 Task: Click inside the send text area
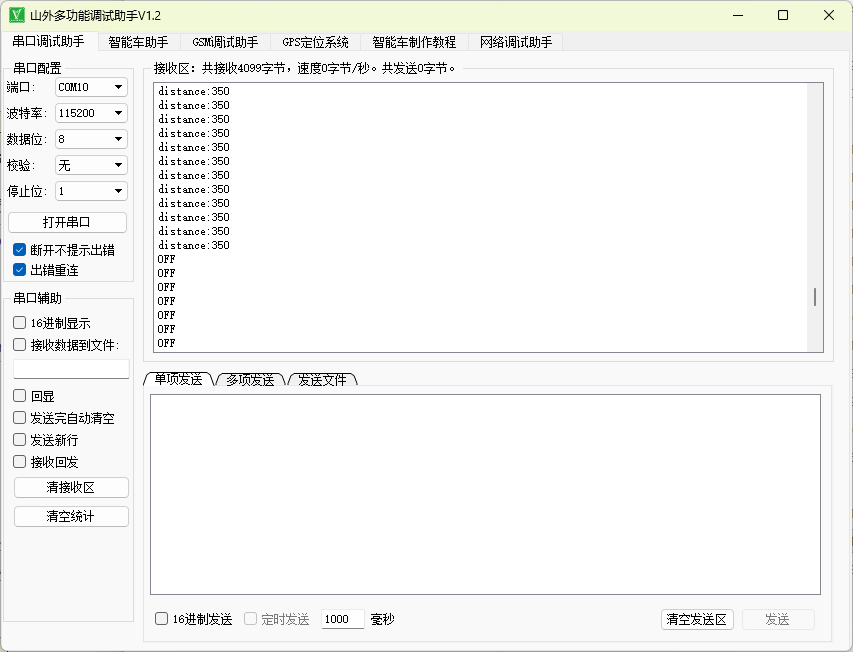point(485,494)
